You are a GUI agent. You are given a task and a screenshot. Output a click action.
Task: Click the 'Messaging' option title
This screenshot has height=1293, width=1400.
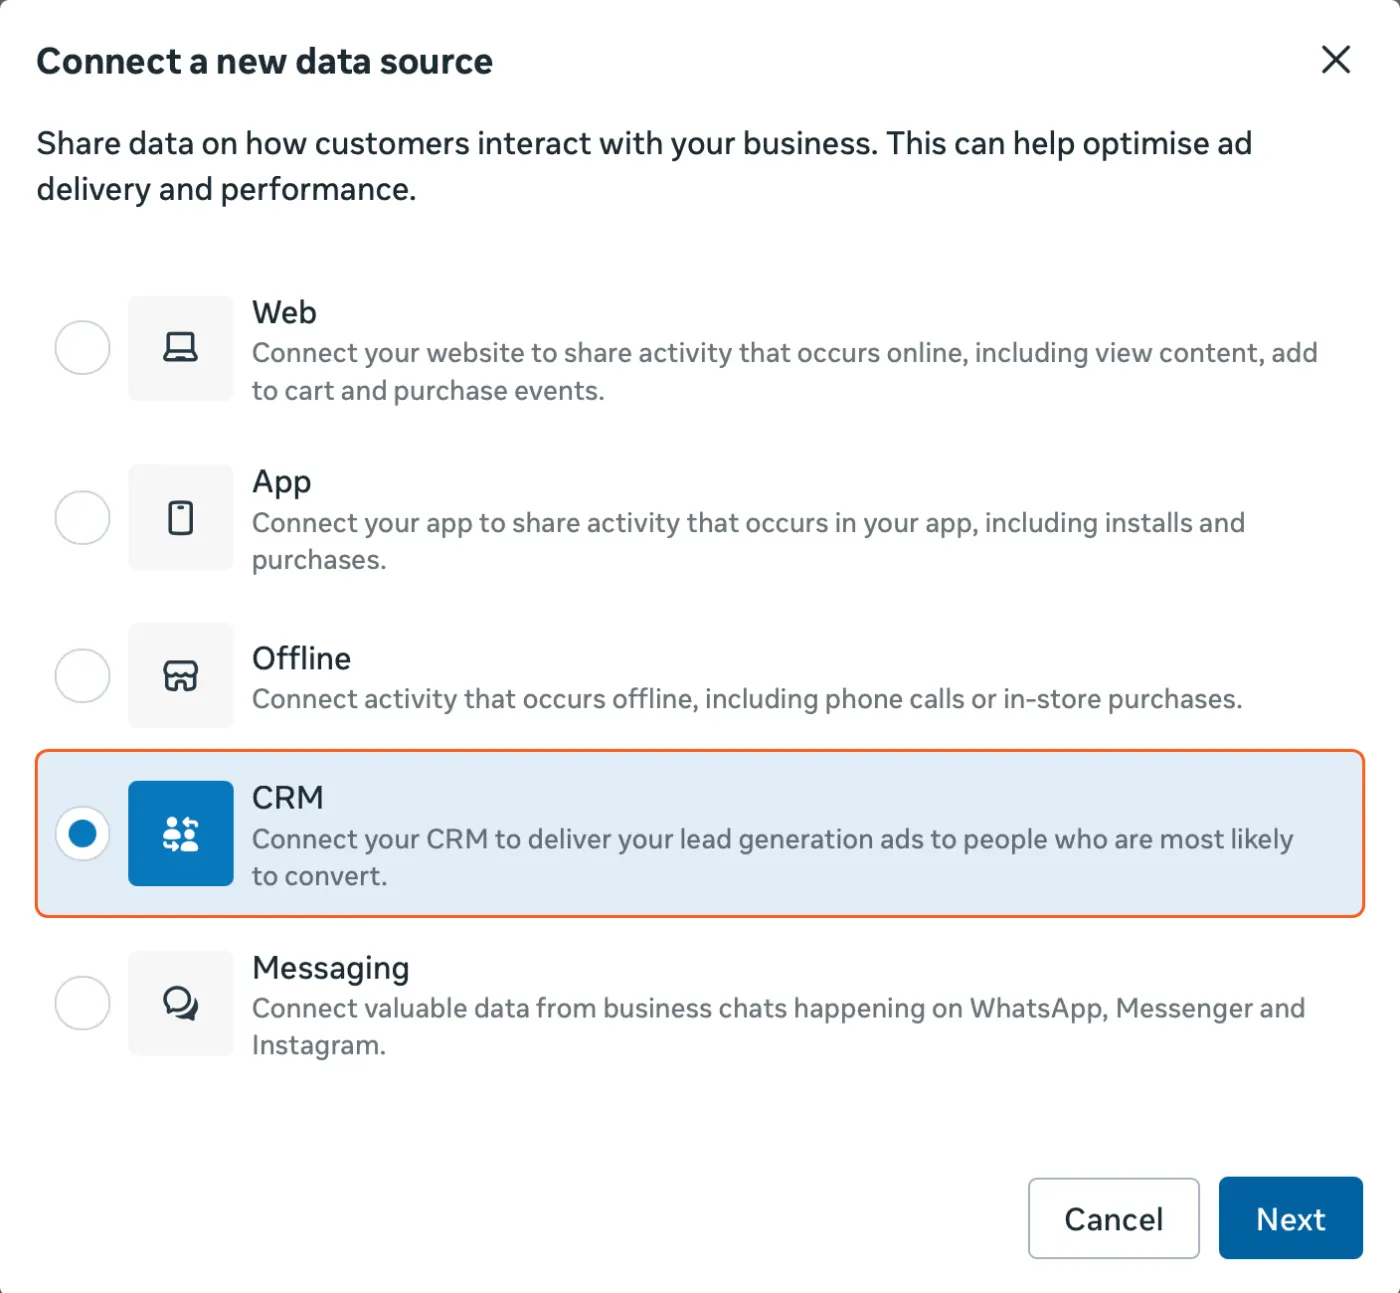click(x=331, y=969)
